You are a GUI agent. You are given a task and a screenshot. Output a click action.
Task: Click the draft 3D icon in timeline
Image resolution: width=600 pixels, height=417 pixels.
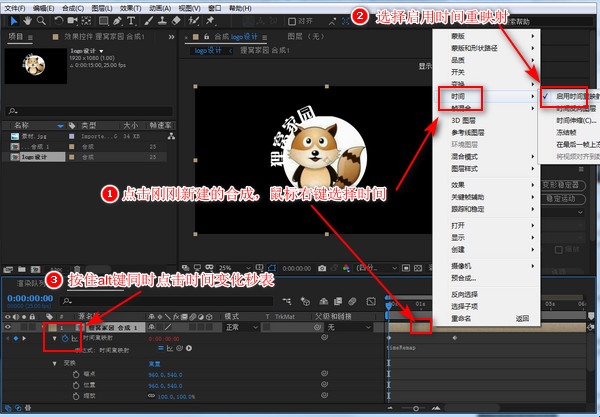(305, 301)
